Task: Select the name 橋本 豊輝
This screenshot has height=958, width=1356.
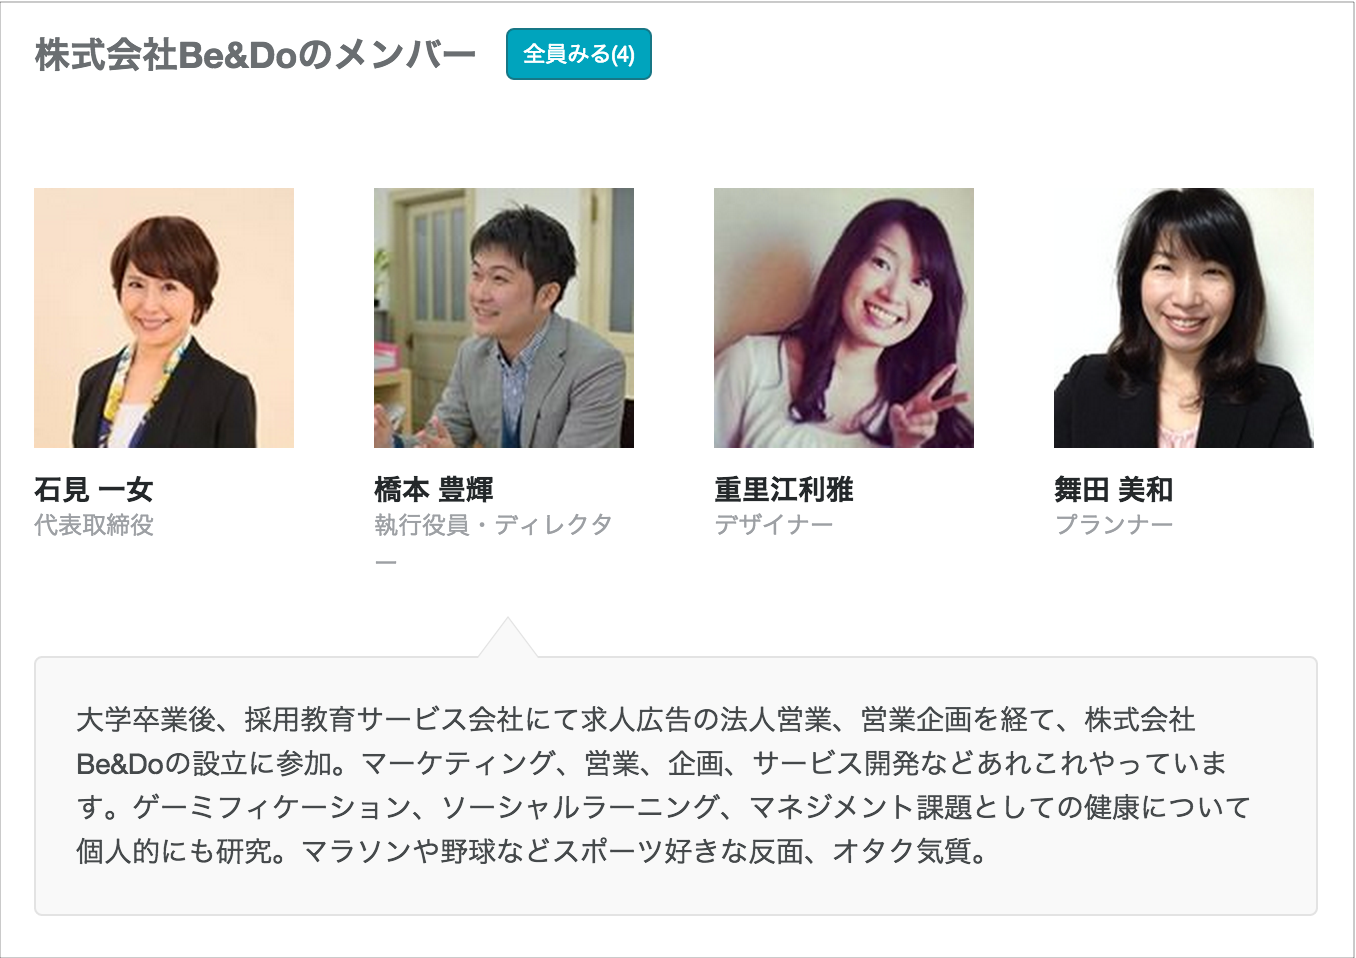Action: 434,490
